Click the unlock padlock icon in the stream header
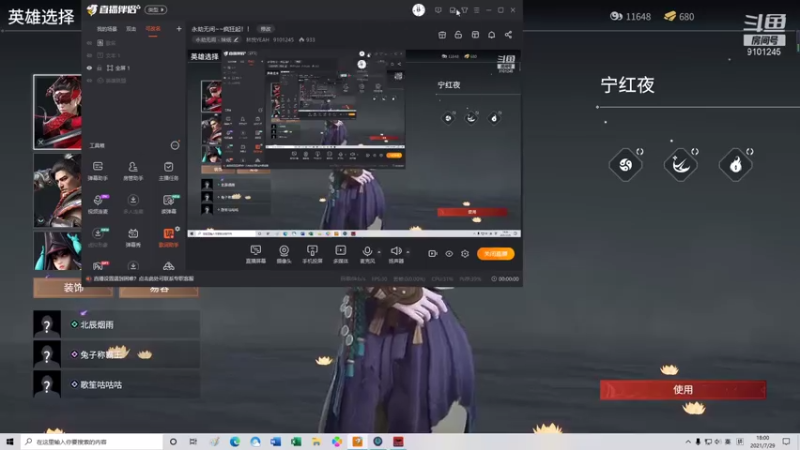 tap(458, 35)
